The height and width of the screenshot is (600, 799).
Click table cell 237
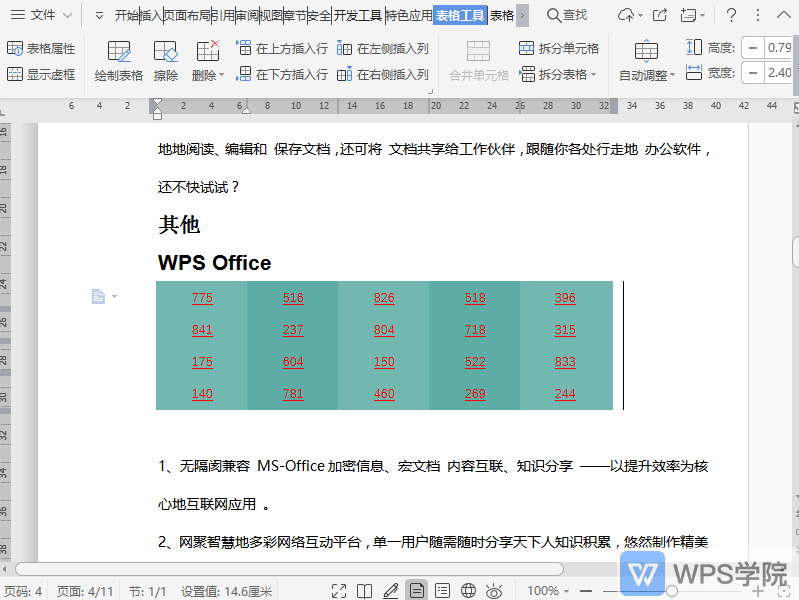pyautogui.click(x=293, y=330)
